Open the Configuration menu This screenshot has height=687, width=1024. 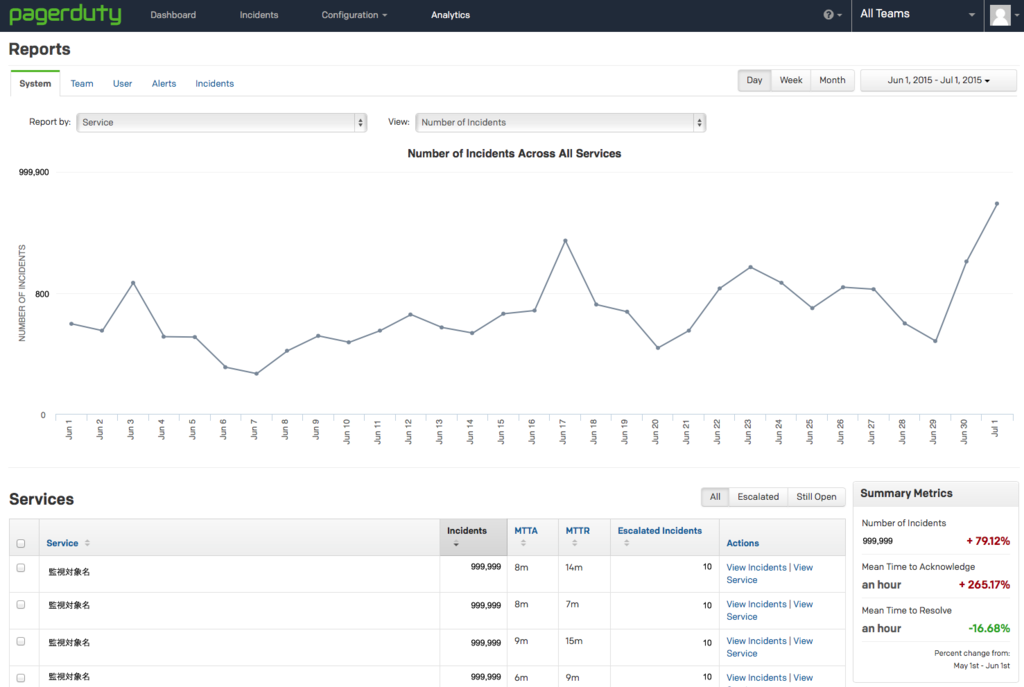point(354,14)
